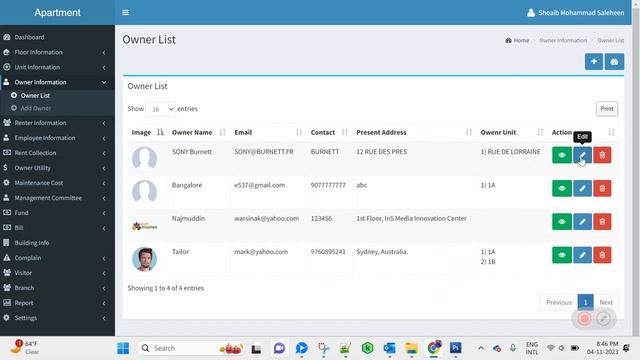Viewport: 640px width, 360px height.
Task: Open the Windows Start menu
Action: 123,348
